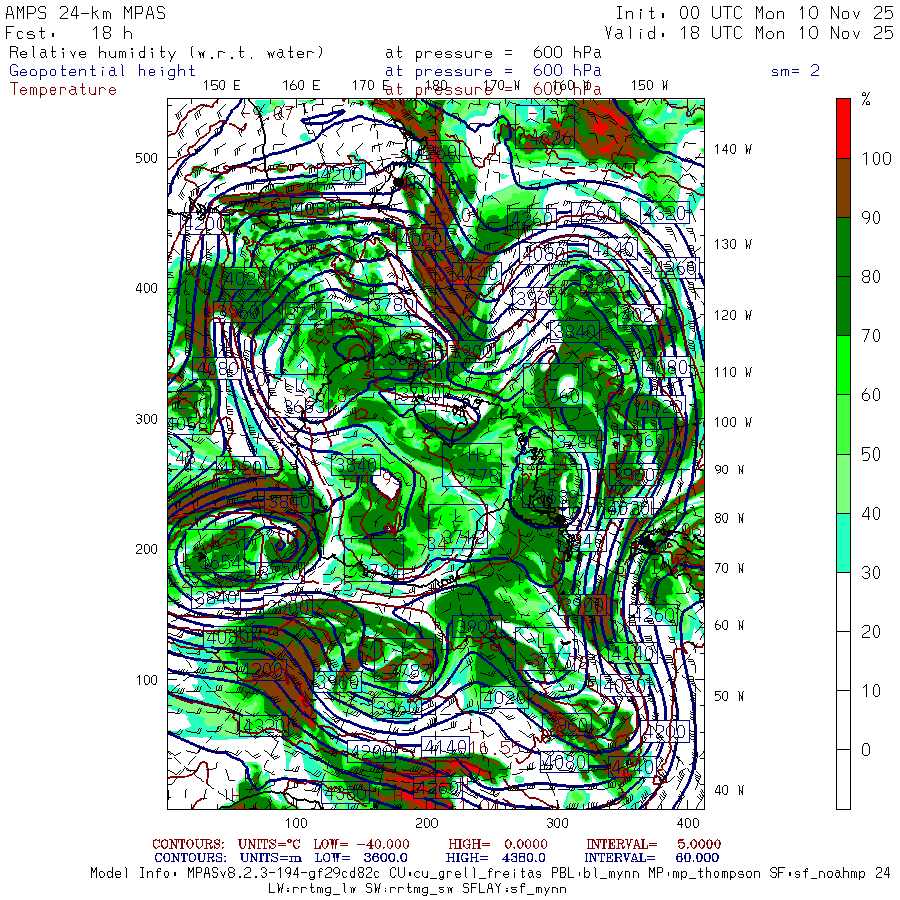Choose the cyan 30–40 colorbar segment
The width and height of the screenshot is (900, 900).
pyautogui.click(x=843, y=542)
